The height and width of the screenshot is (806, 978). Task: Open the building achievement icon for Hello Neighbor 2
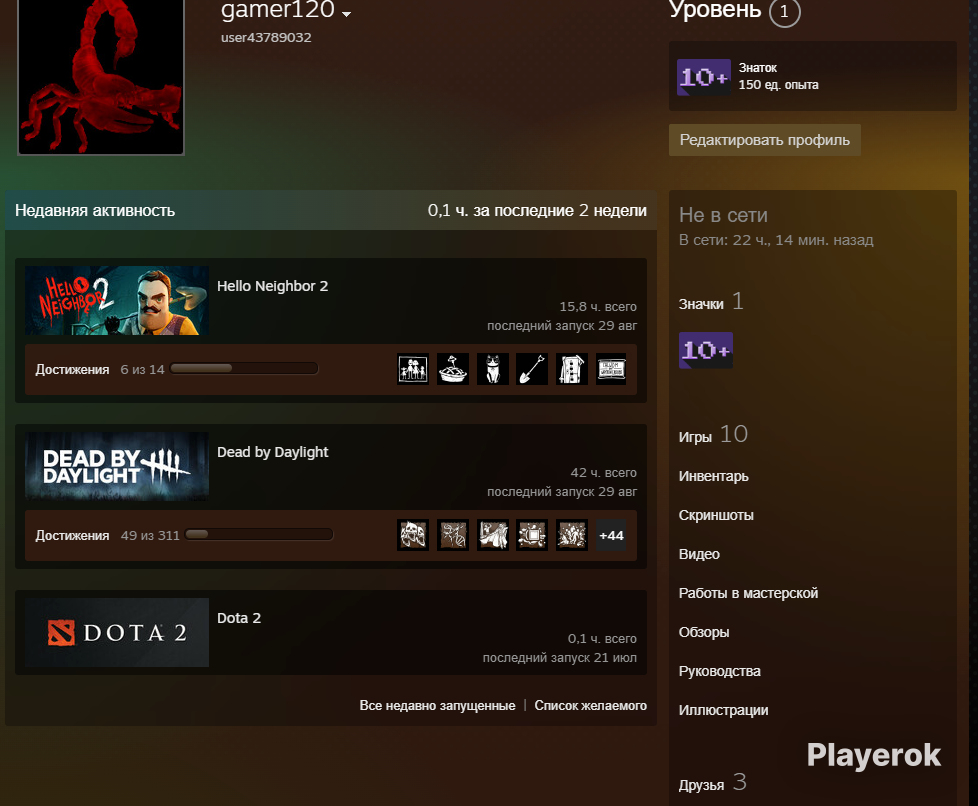pyautogui.click(x=572, y=369)
